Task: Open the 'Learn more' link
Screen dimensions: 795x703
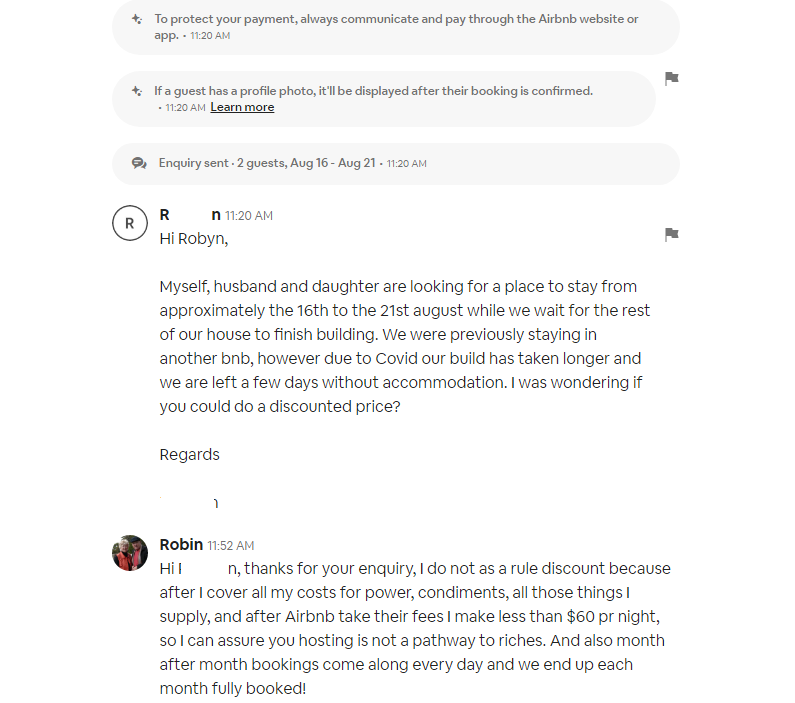Action: tap(242, 107)
